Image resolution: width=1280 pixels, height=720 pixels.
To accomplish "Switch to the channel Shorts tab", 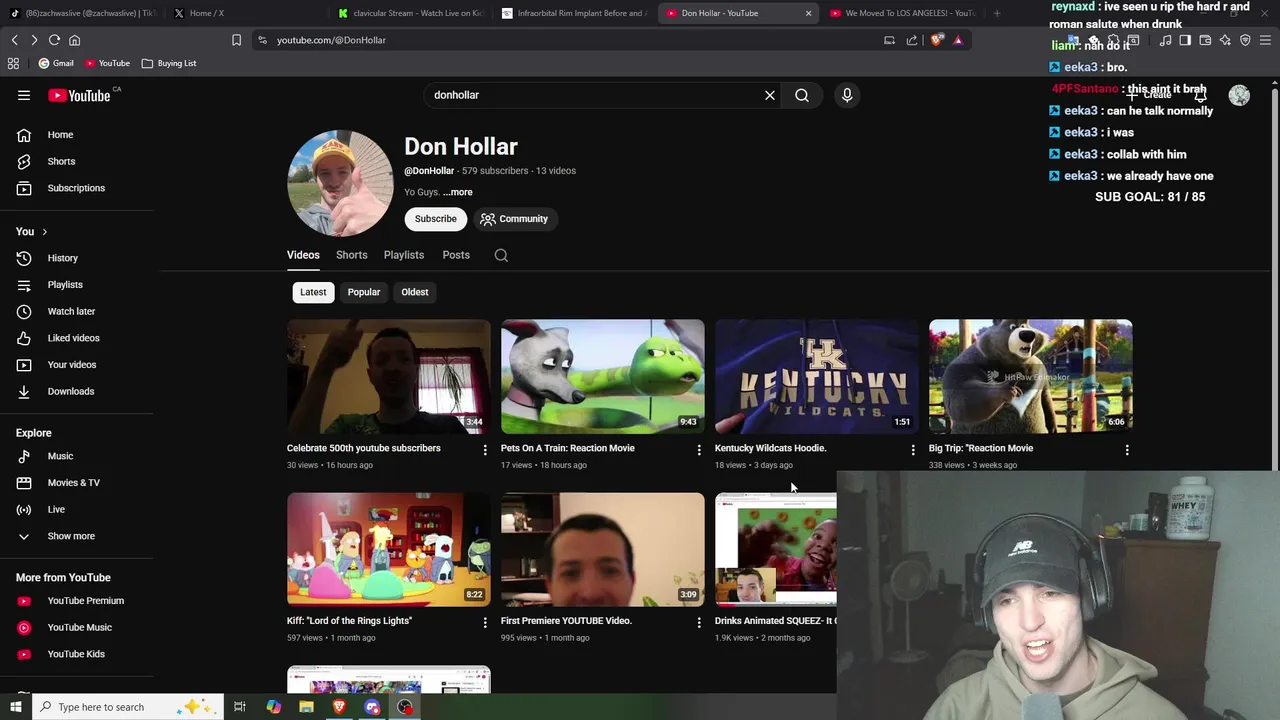I will coord(352,255).
